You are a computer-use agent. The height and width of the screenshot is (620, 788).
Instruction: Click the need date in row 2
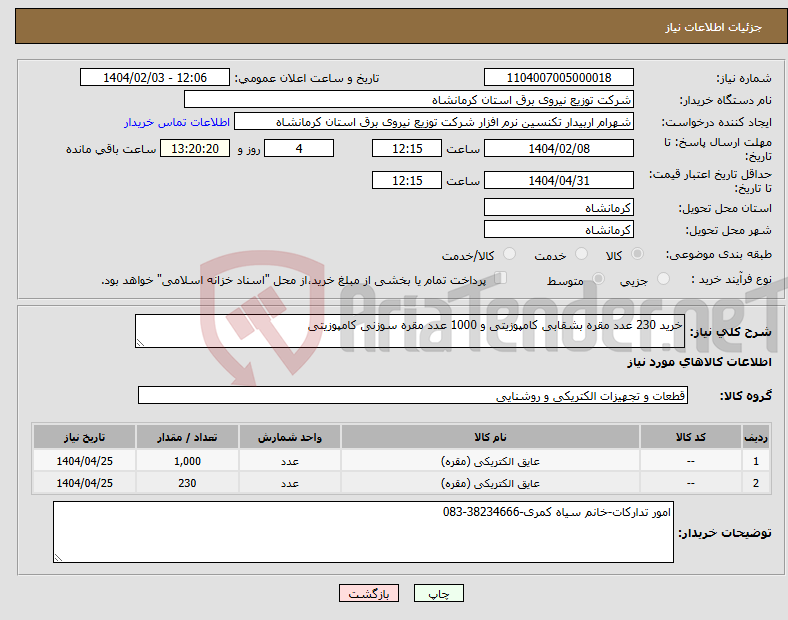84,483
